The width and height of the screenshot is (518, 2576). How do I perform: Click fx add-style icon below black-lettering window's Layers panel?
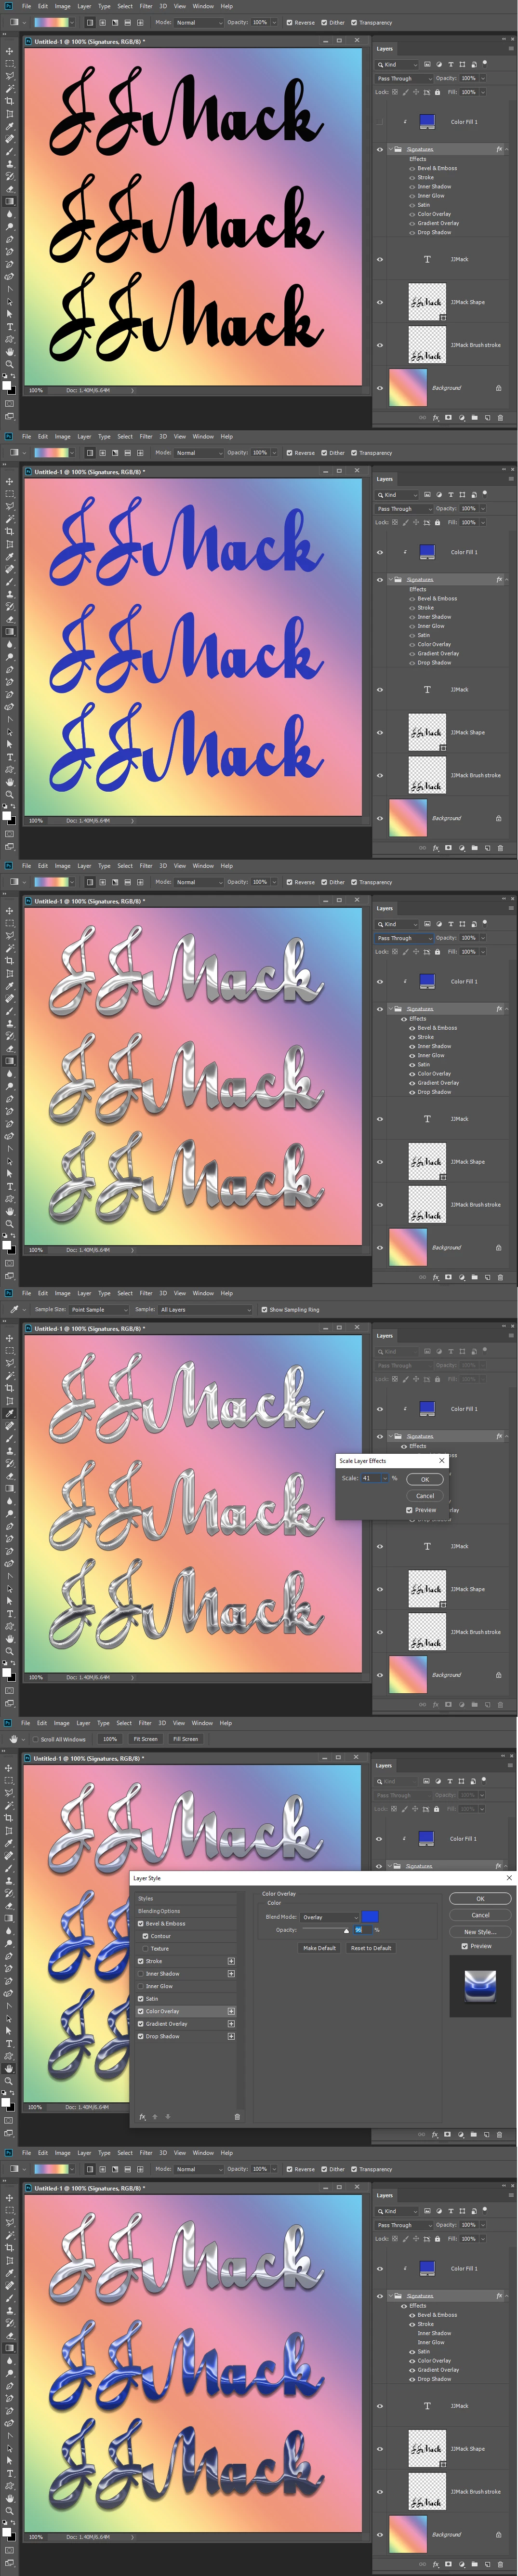435,418
